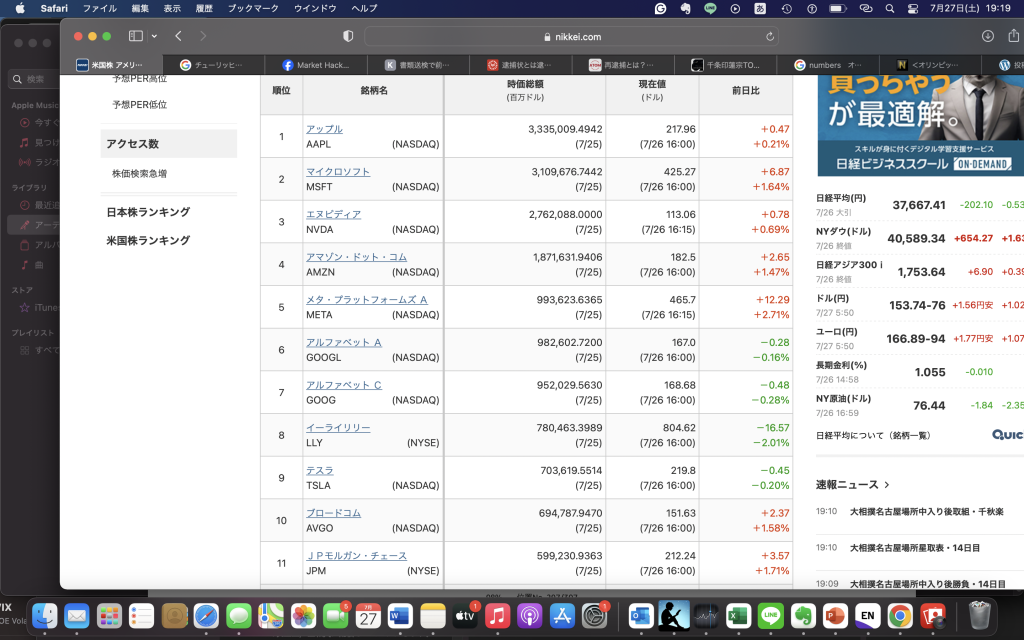1024x640 pixels.
Task: Click the nikkei.com address bar
Action: (x=571, y=36)
